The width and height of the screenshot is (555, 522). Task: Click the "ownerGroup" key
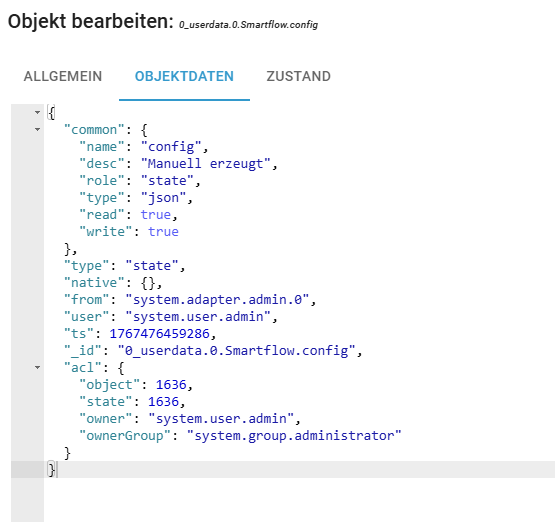(x=125, y=435)
